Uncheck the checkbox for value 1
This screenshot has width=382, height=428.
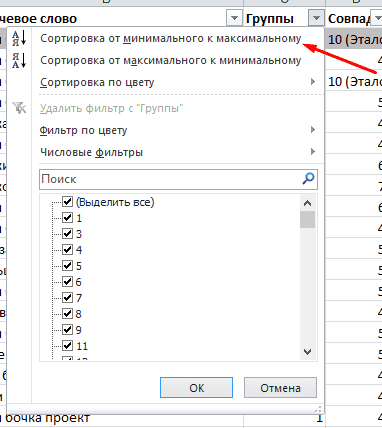(68, 218)
